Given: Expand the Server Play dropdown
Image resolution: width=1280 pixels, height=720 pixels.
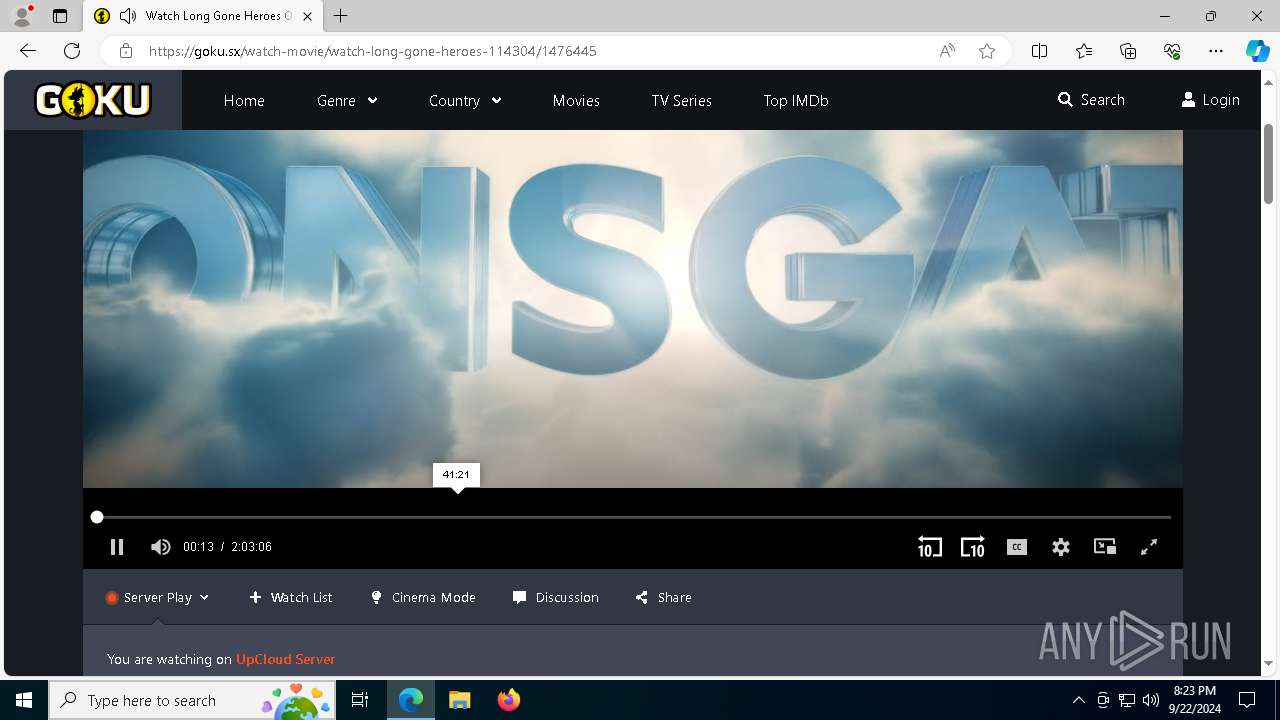Looking at the screenshot, I should pyautogui.click(x=158, y=598).
